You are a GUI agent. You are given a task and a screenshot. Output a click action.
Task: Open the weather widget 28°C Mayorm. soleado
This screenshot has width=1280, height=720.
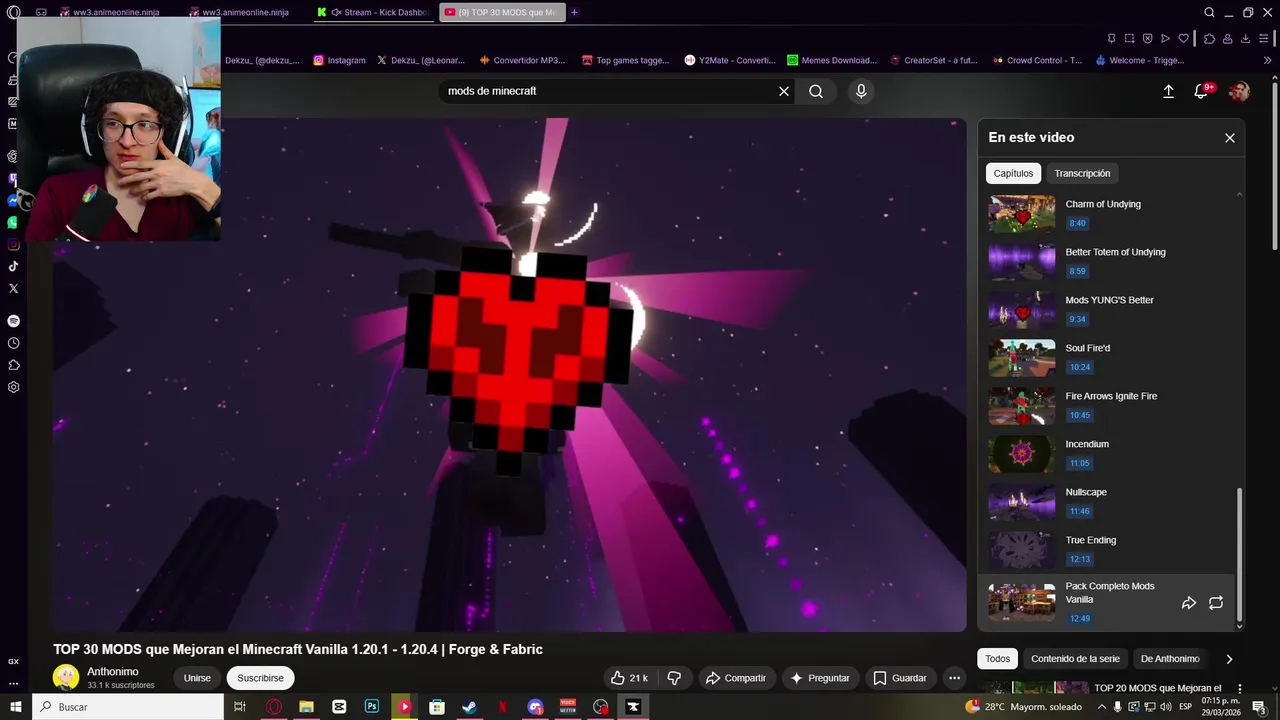tap(1024, 707)
